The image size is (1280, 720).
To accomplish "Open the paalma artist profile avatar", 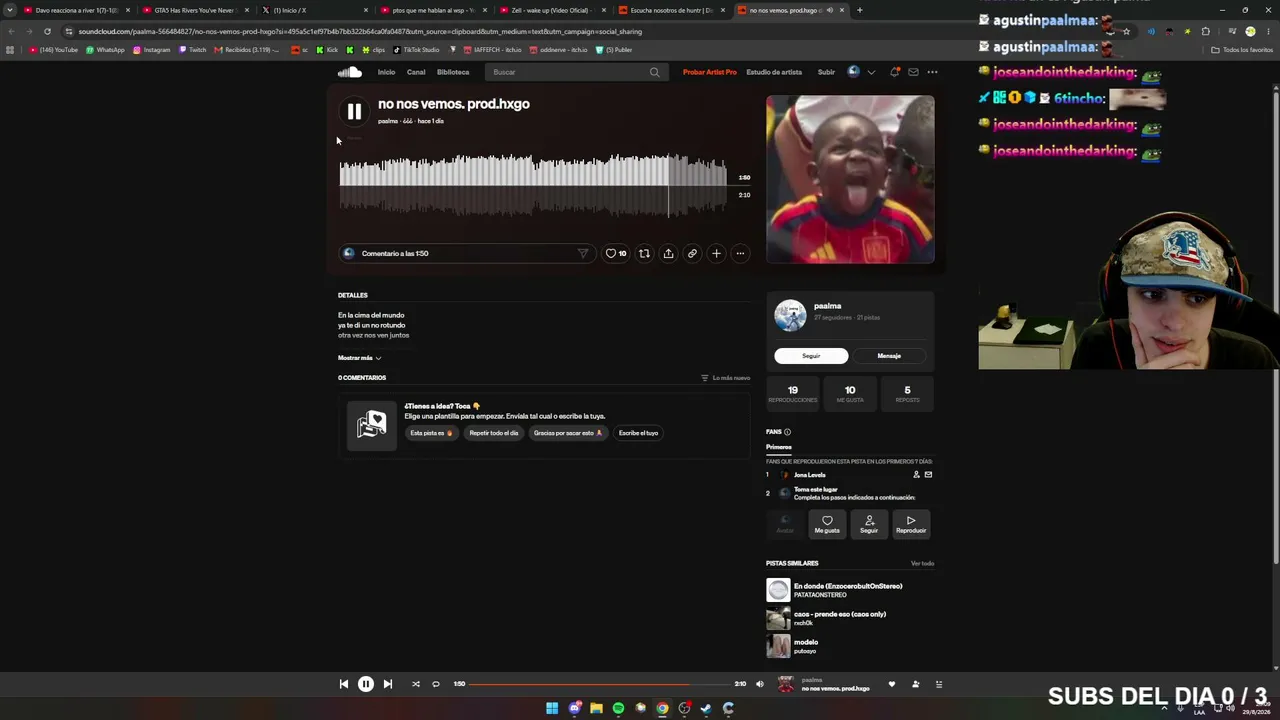I will point(790,316).
